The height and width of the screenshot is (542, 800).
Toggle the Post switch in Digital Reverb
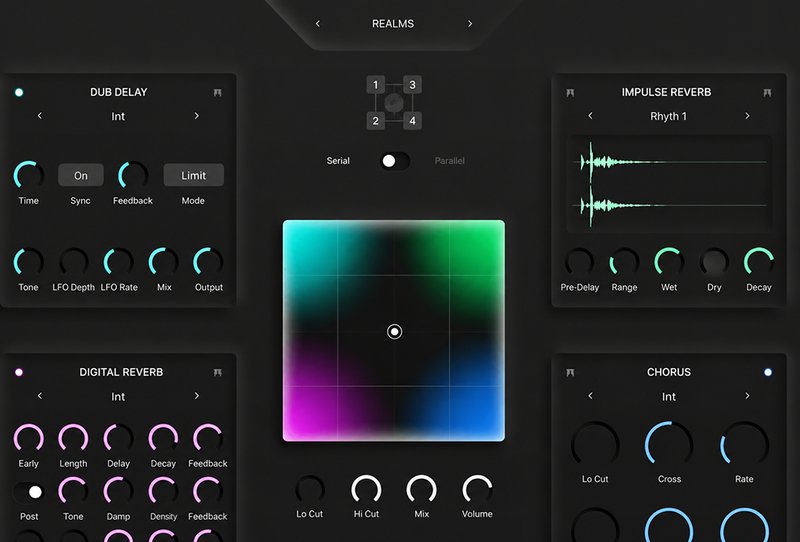point(29,492)
